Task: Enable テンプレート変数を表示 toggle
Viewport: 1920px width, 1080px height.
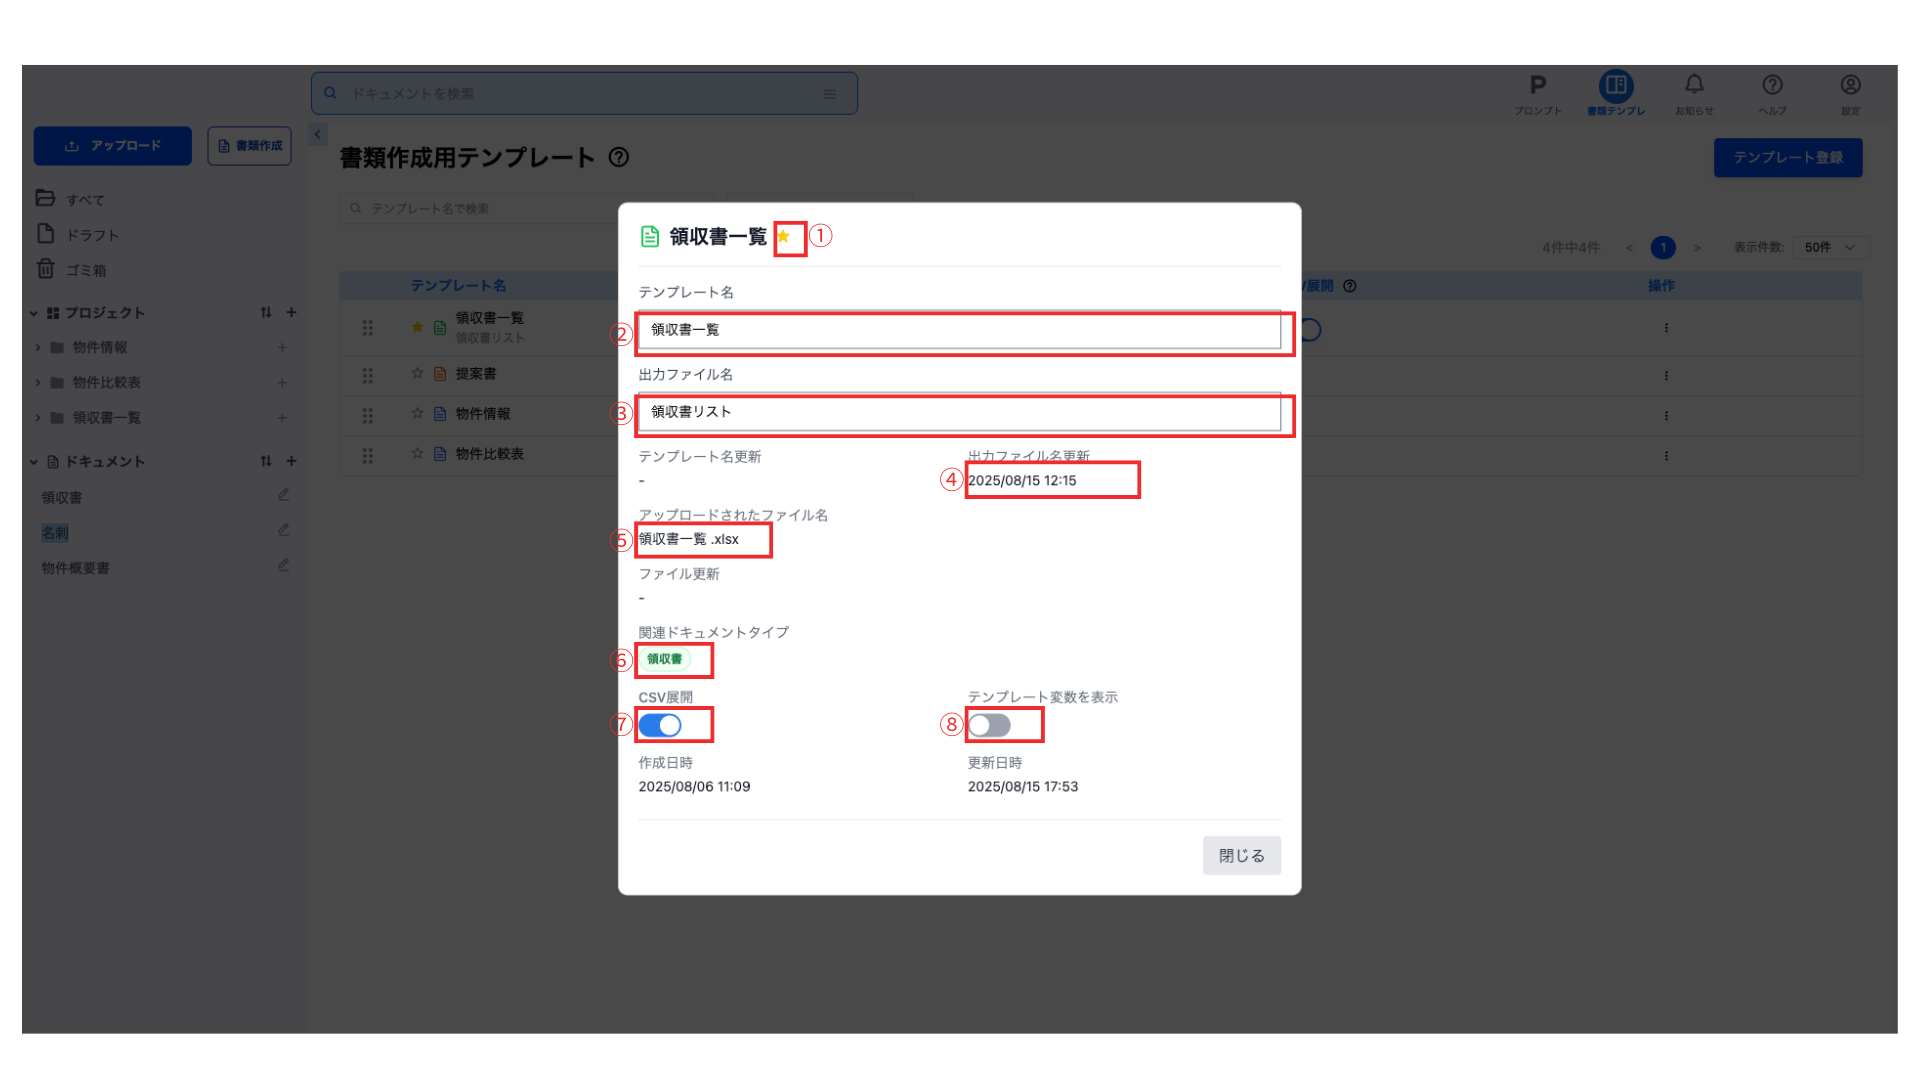Action: point(989,725)
